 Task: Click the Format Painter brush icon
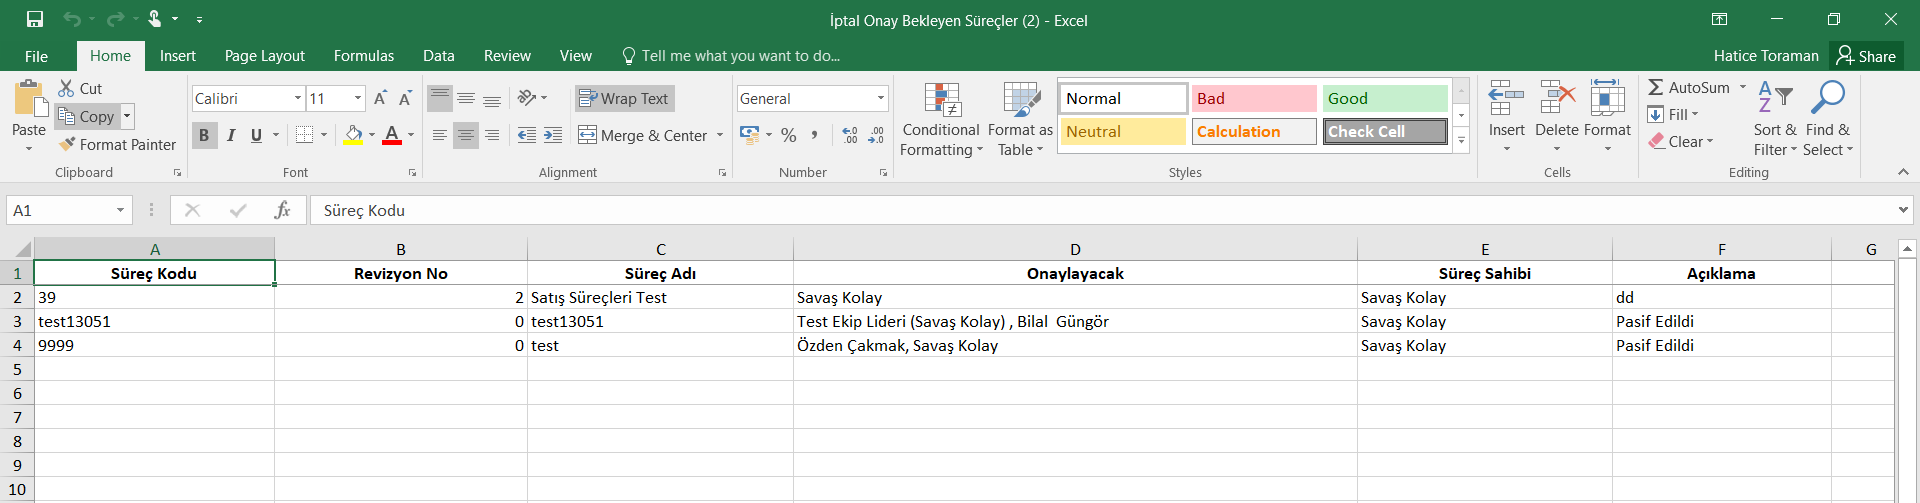(x=67, y=145)
